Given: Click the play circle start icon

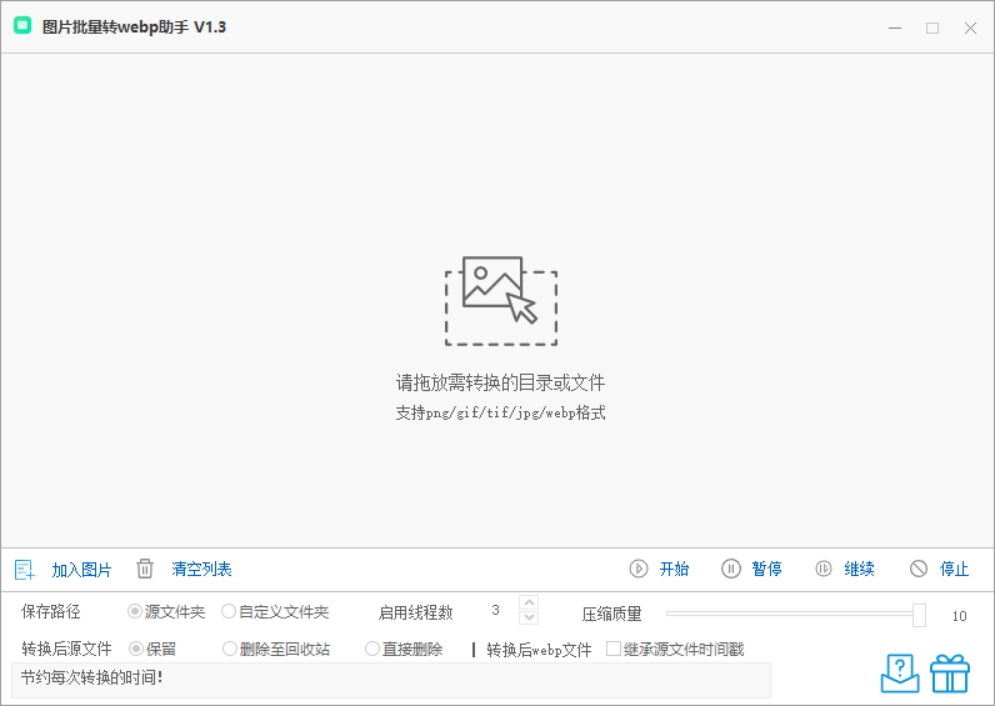Looking at the screenshot, I should [x=638, y=568].
